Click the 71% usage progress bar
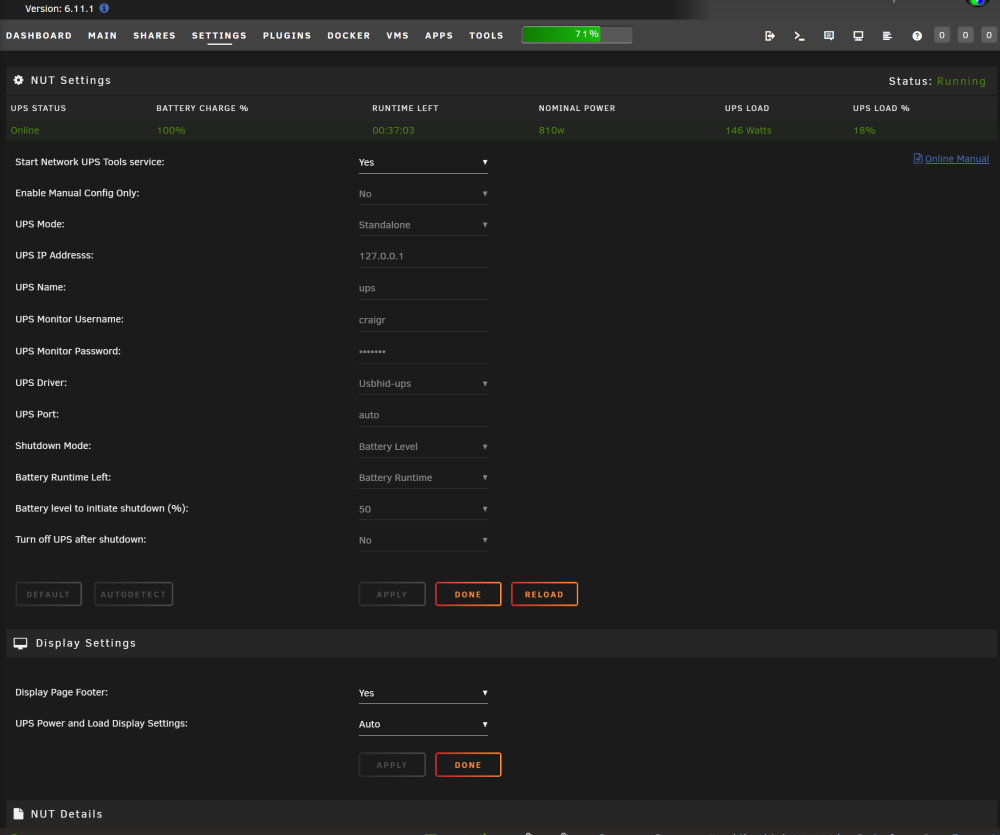This screenshot has width=1000, height=835. pos(577,34)
